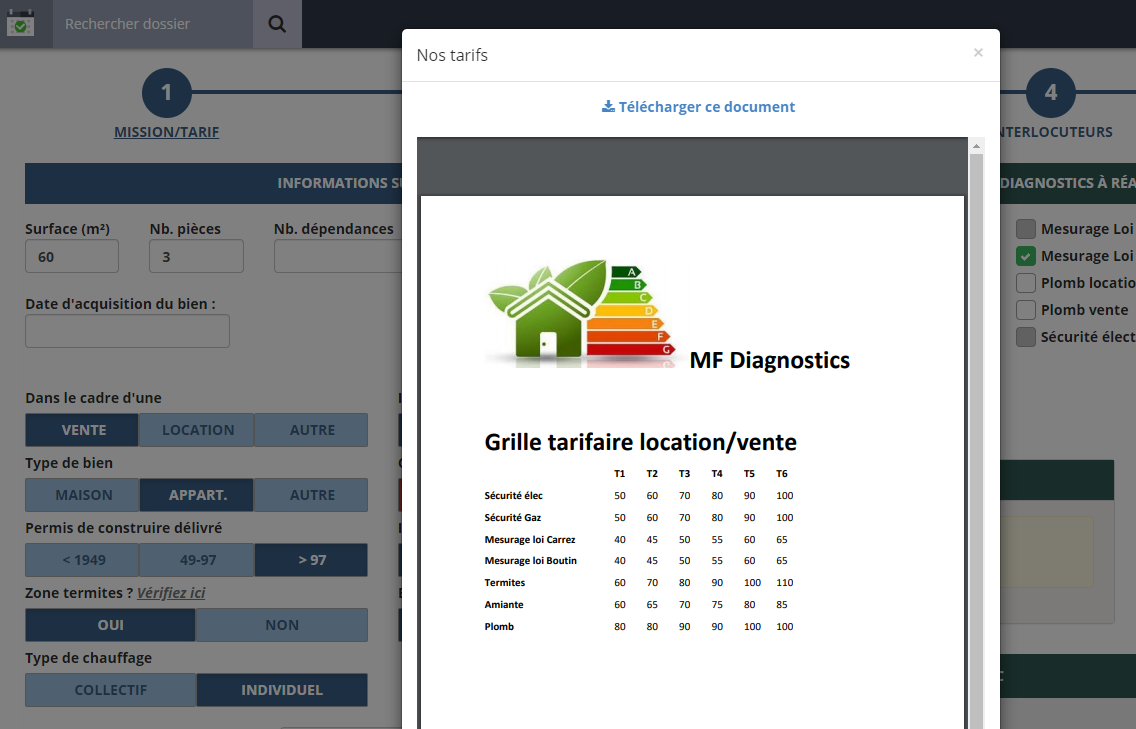The height and width of the screenshot is (729, 1136).
Task: Check the Plomb vente checkbox
Action: (x=1025, y=310)
